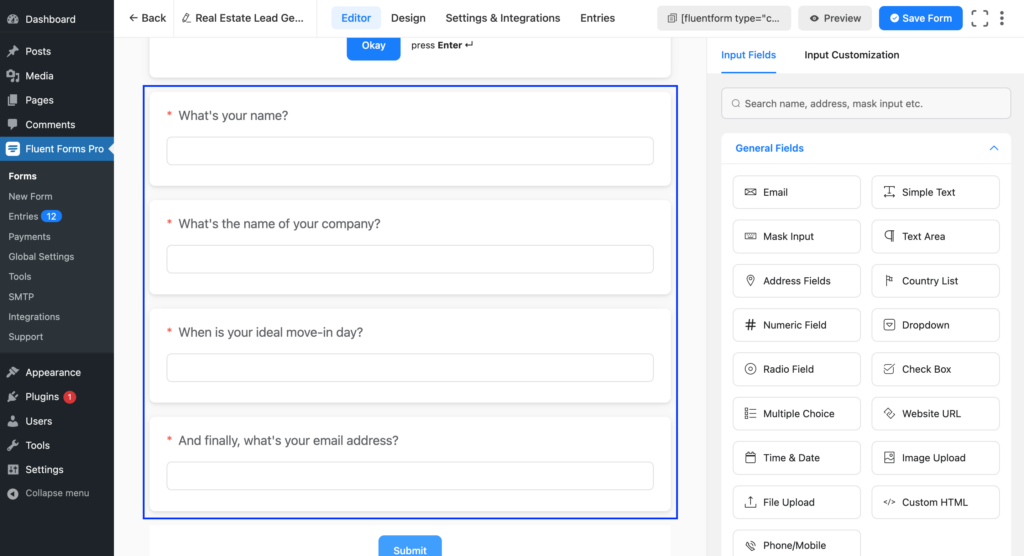The width and height of the screenshot is (1024, 556).
Task: Click the What's your name input
Action: click(x=410, y=151)
